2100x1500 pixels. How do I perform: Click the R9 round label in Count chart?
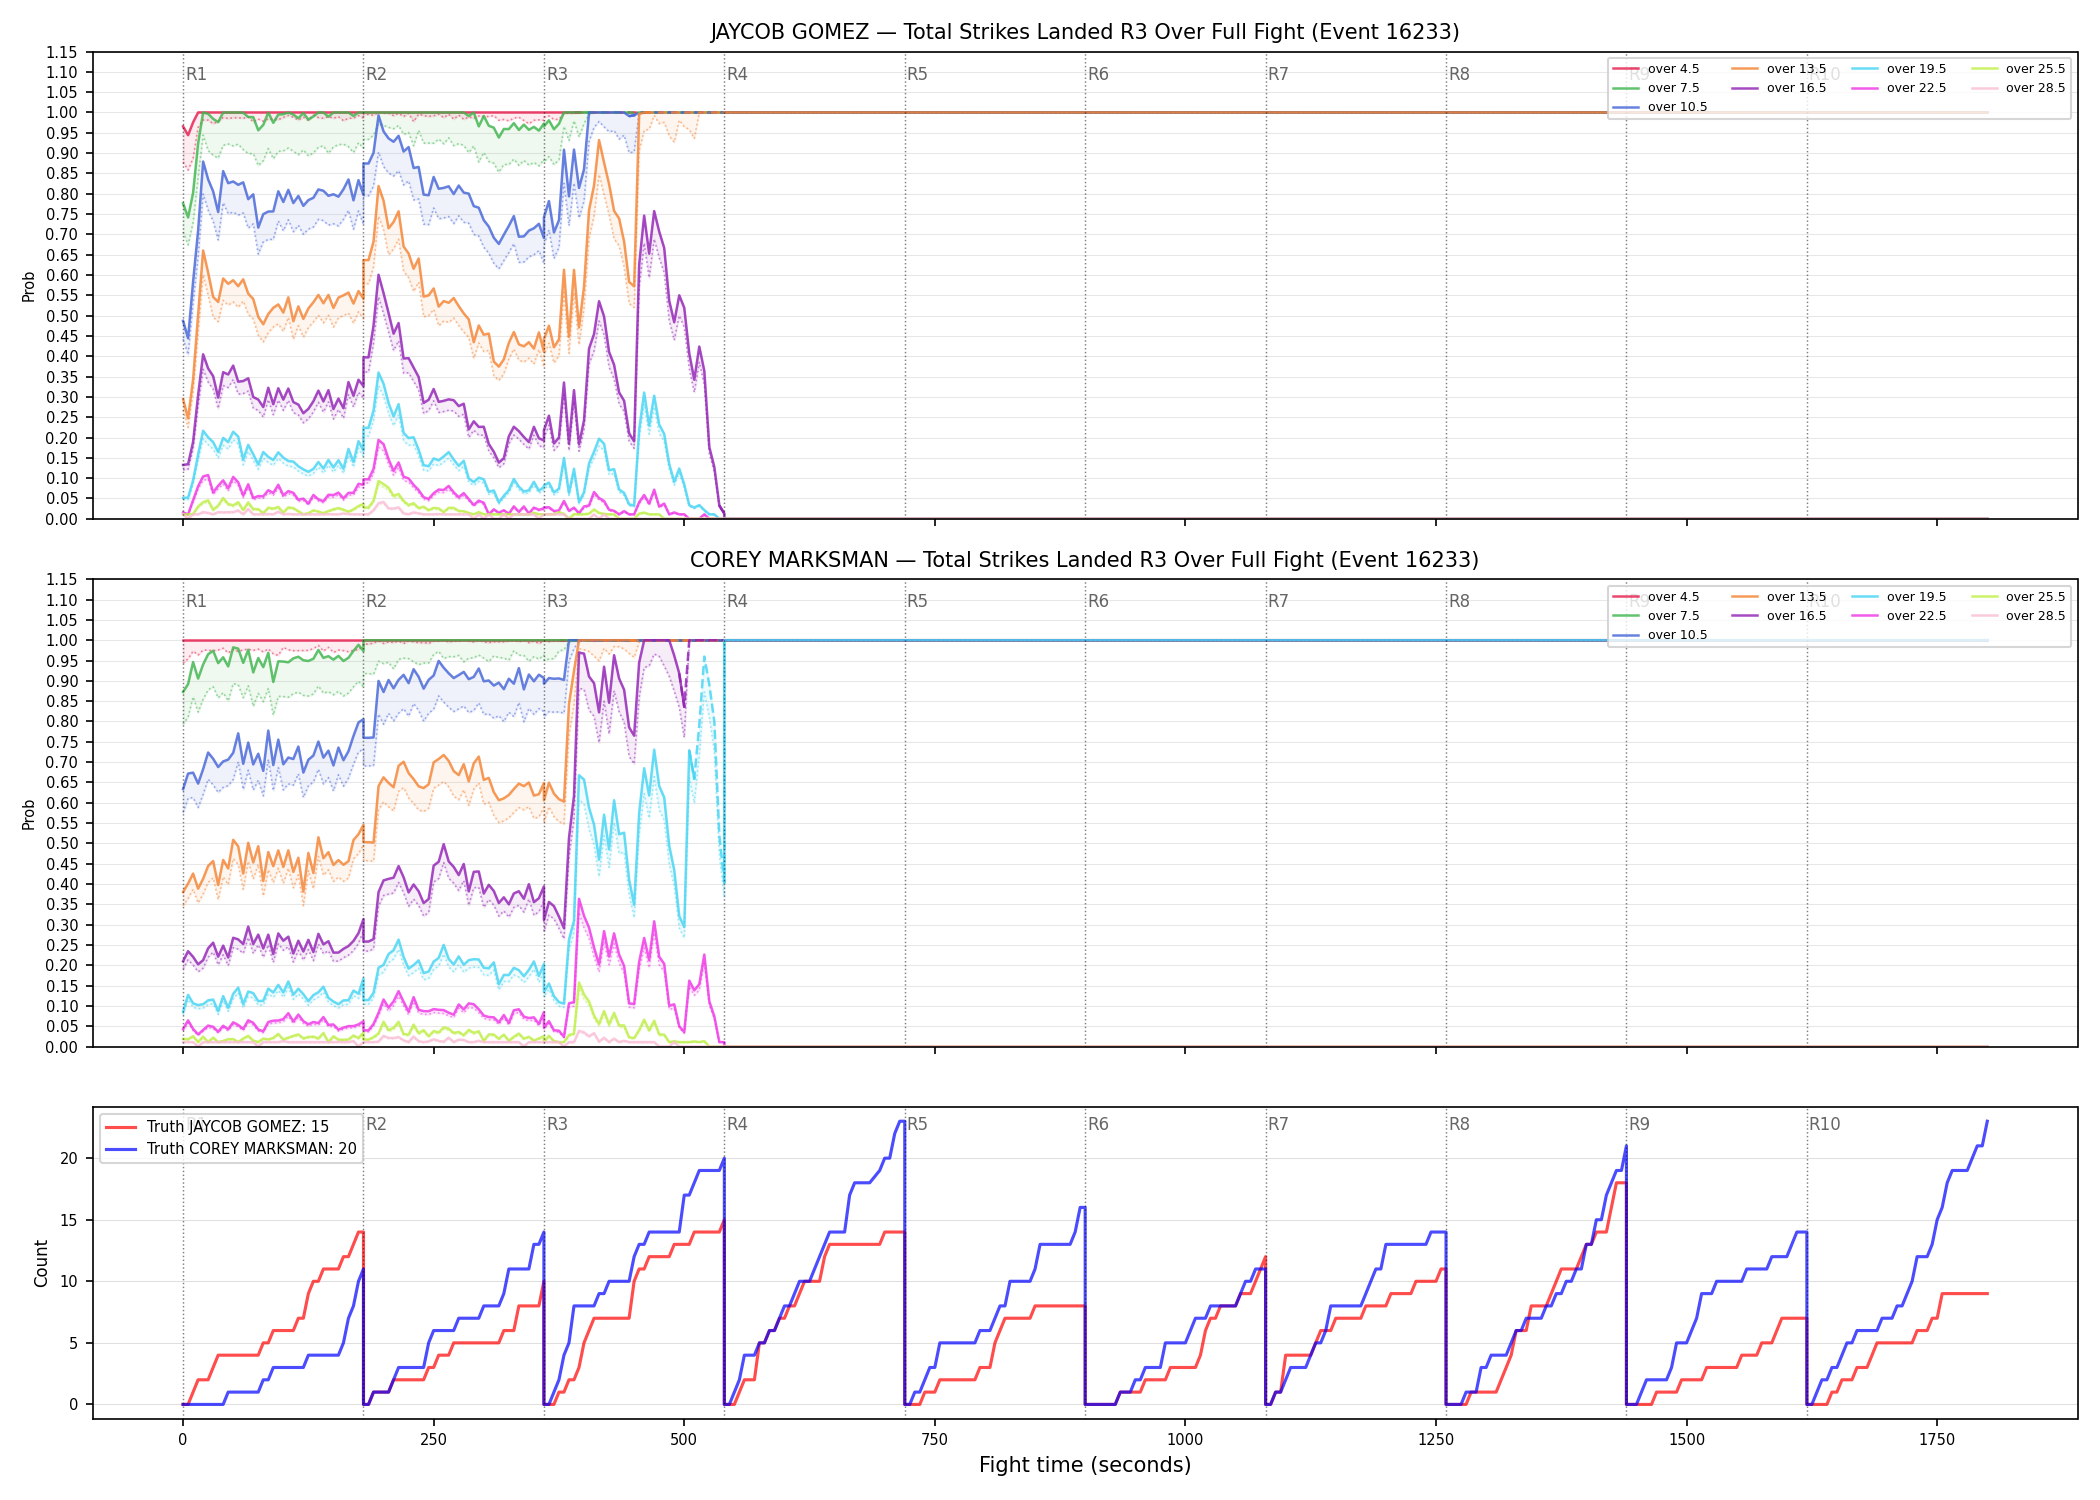1639,1124
